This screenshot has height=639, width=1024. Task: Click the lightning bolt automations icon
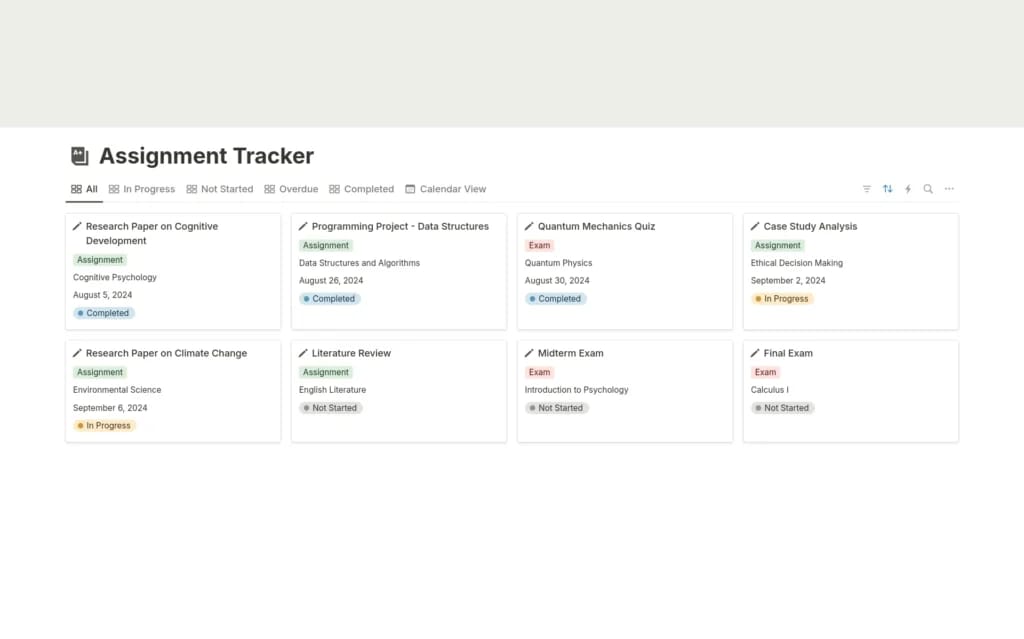pyautogui.click(x=908, y=189)
